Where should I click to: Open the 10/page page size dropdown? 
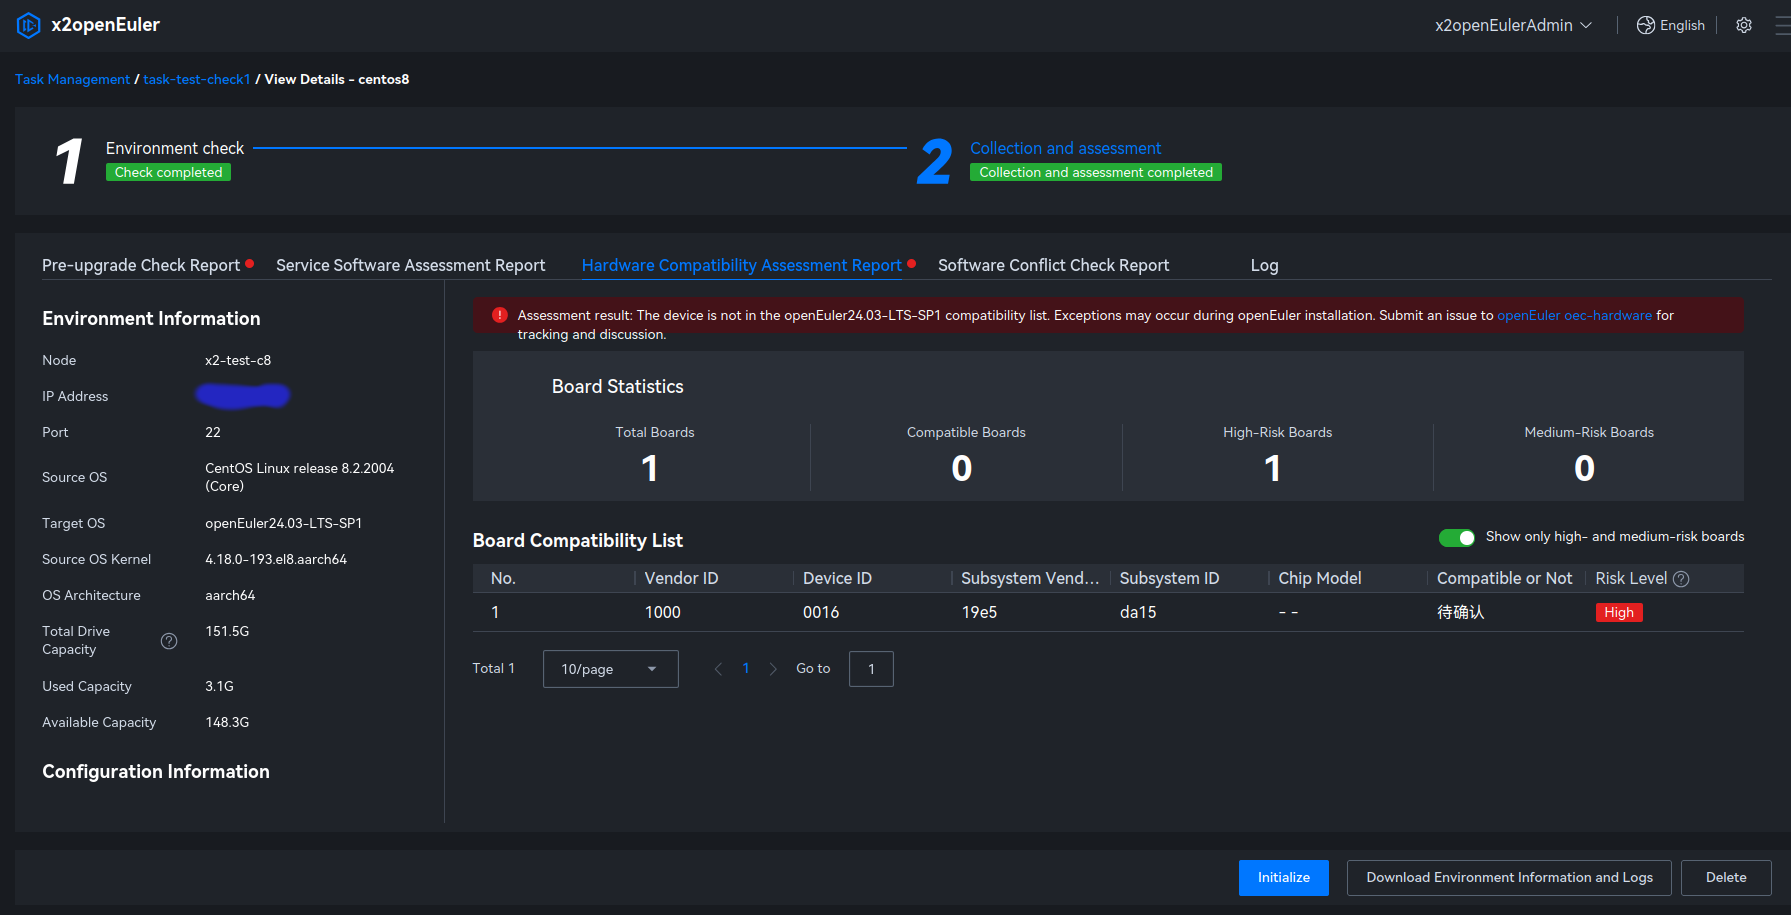click(610, 669)
